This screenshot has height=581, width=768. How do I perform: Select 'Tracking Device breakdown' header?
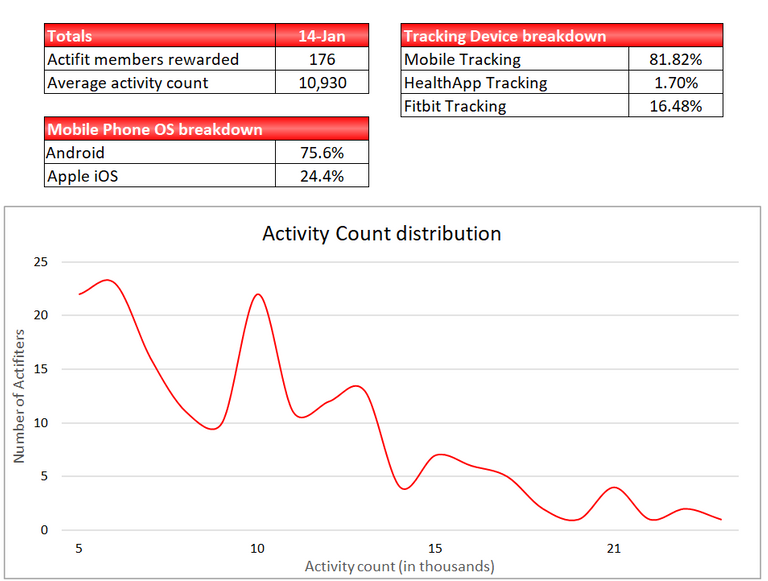561,35
